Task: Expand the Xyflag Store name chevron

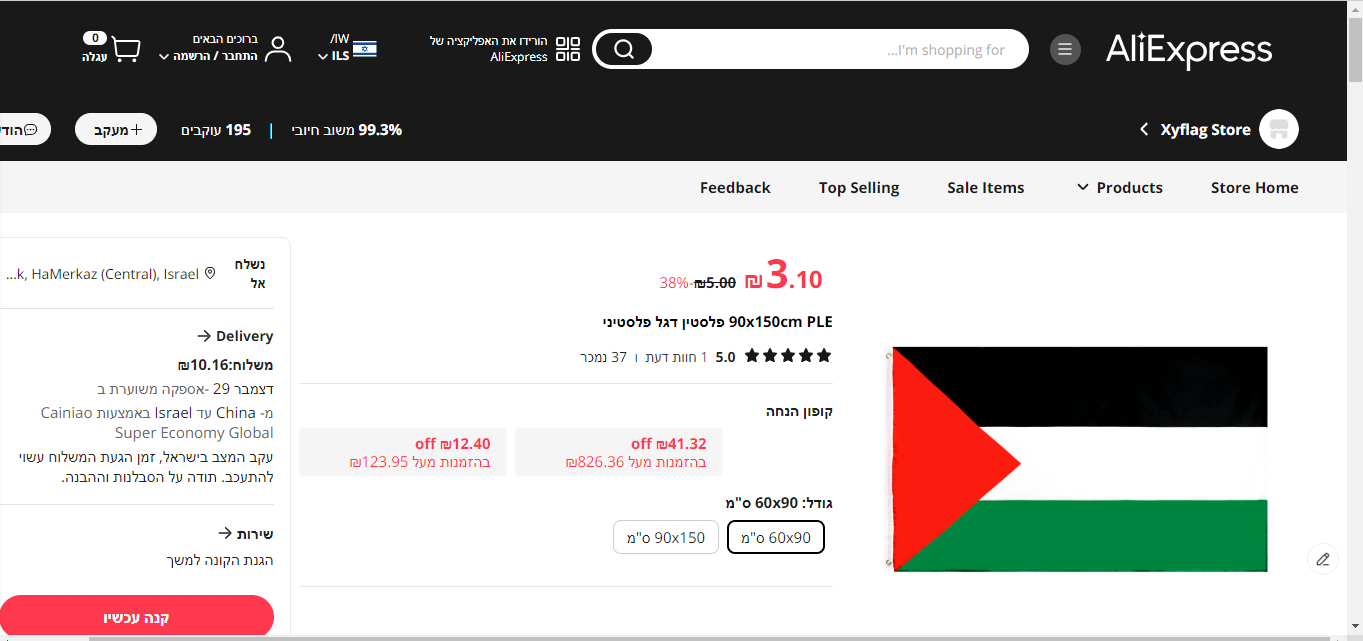Action: [x=1144, y=129]
